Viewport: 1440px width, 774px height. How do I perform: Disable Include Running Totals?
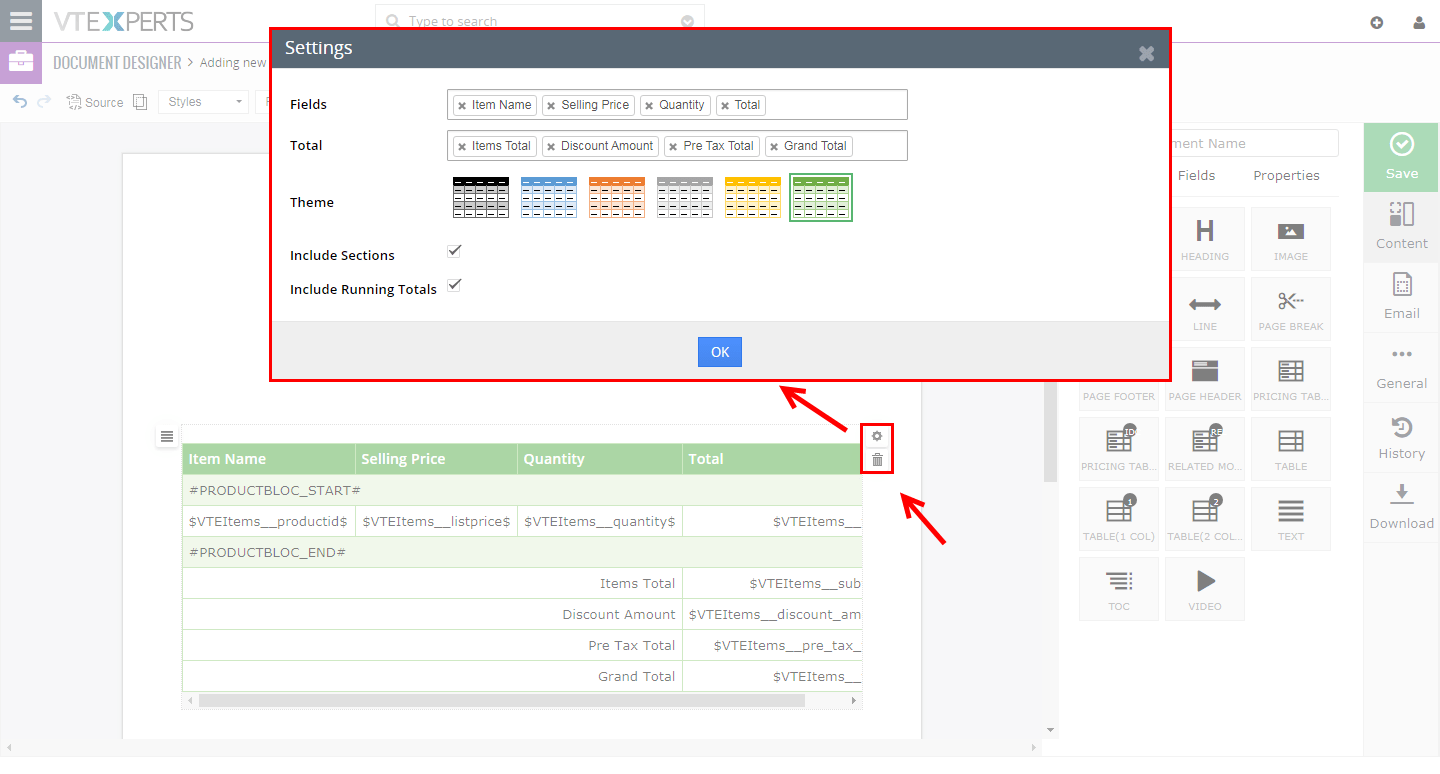(x=454, y=284)
